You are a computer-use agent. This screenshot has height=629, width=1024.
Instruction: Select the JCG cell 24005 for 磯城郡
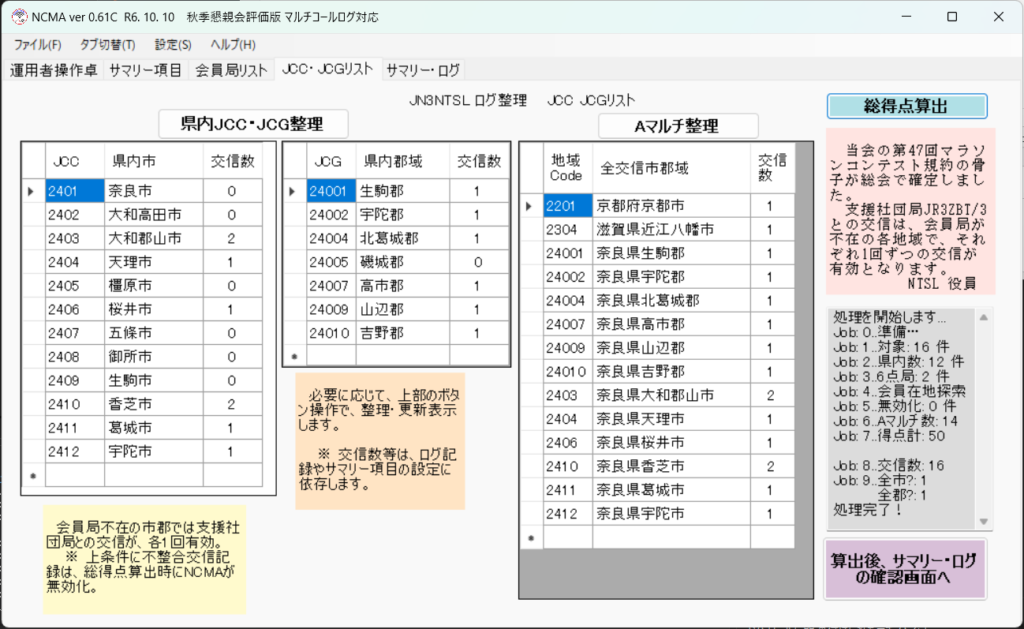(331, 262)
